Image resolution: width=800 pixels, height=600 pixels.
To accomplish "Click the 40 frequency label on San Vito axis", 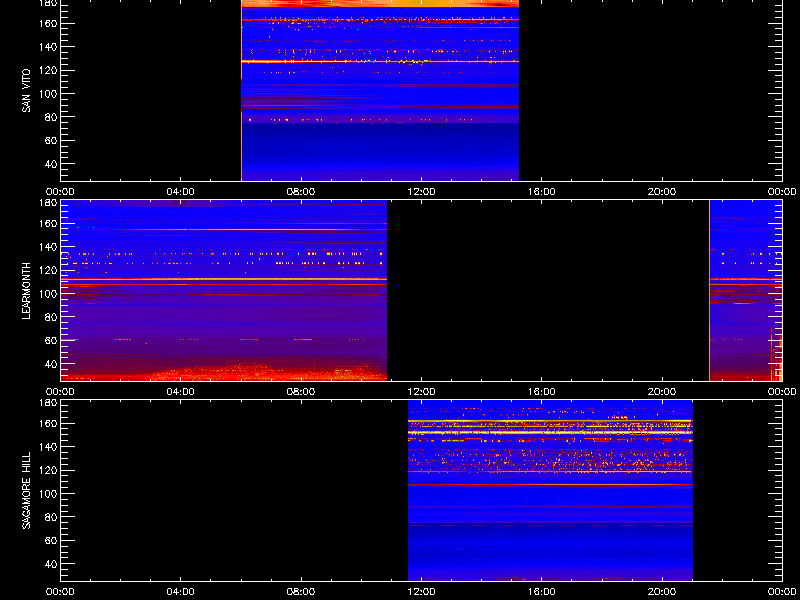I will (49, 164).
